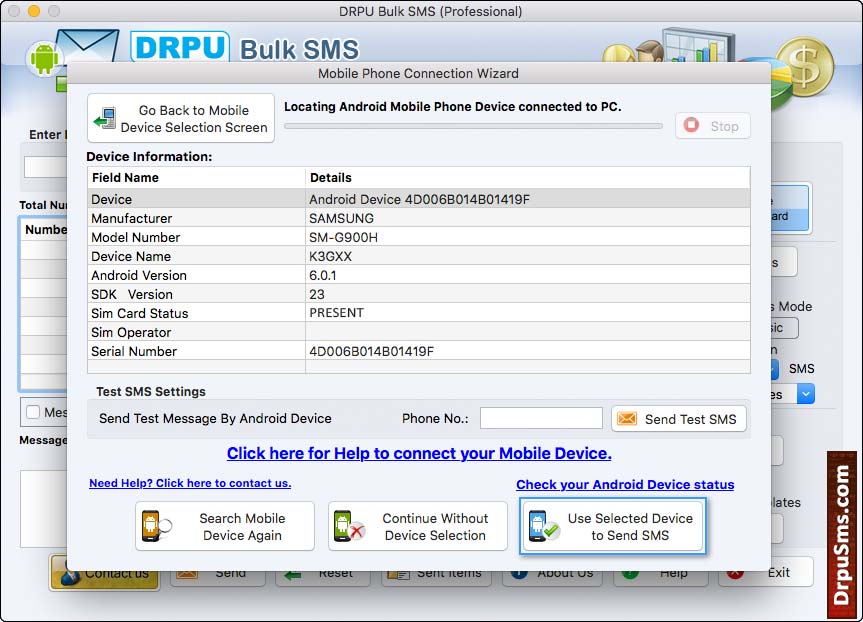Click the 6.0.1 version value
This screenshot has width=863, height=622.
323,275
